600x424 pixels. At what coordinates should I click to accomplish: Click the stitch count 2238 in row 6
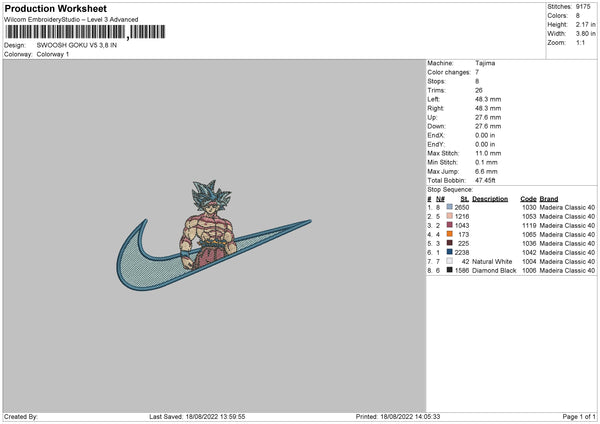(462, 253)
